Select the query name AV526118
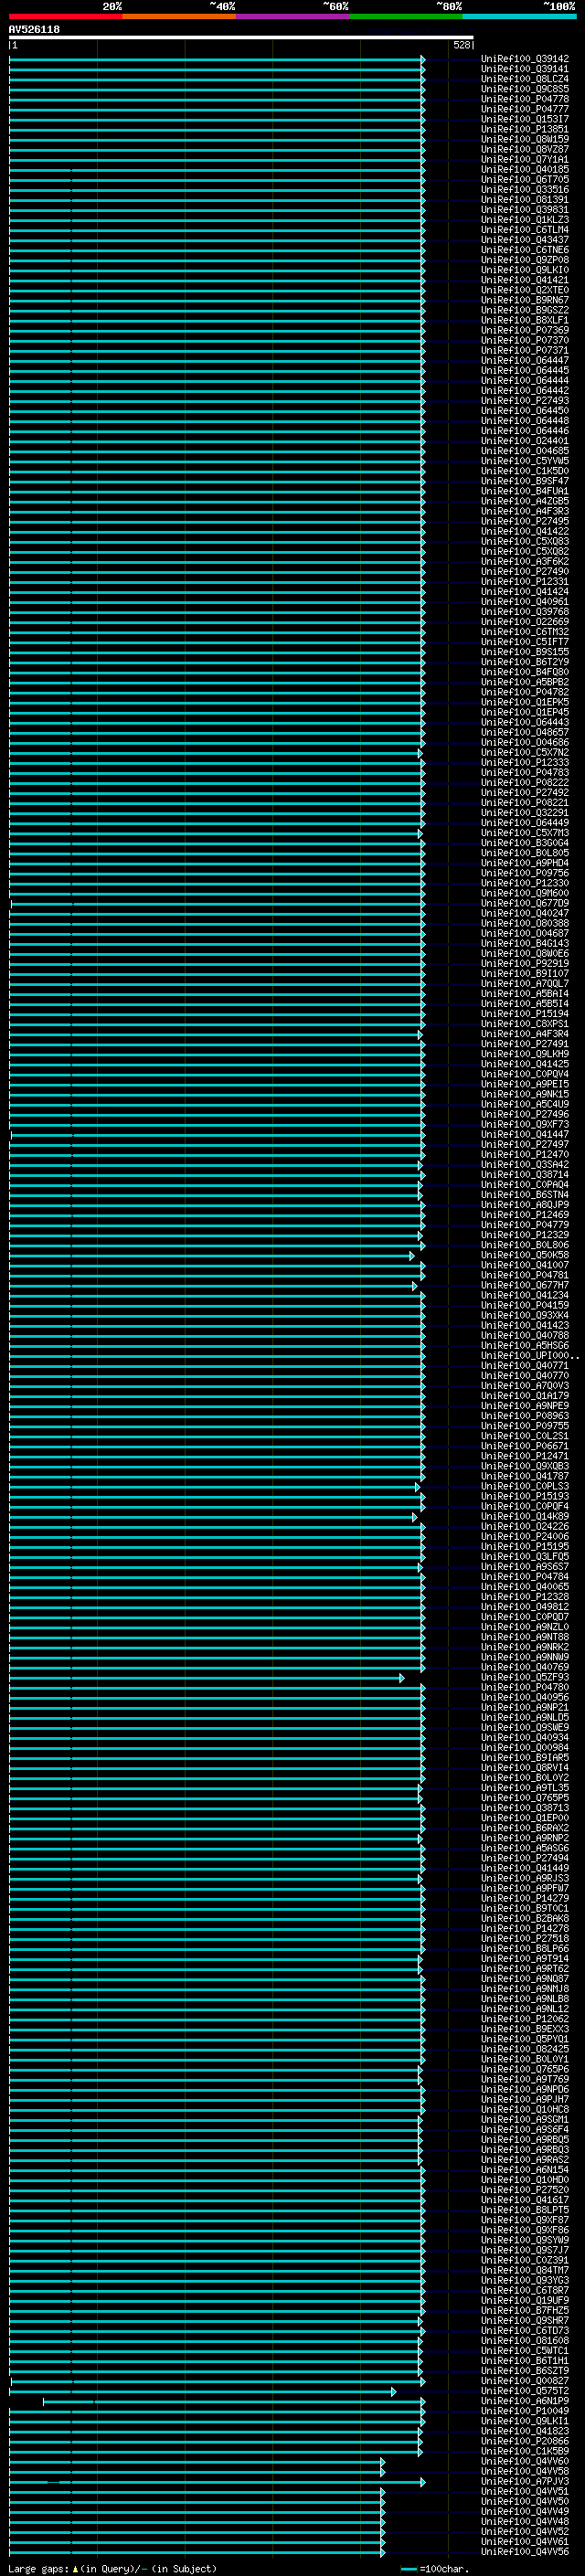This screenshot has width=585, height=2576. [x=34, y=29]
